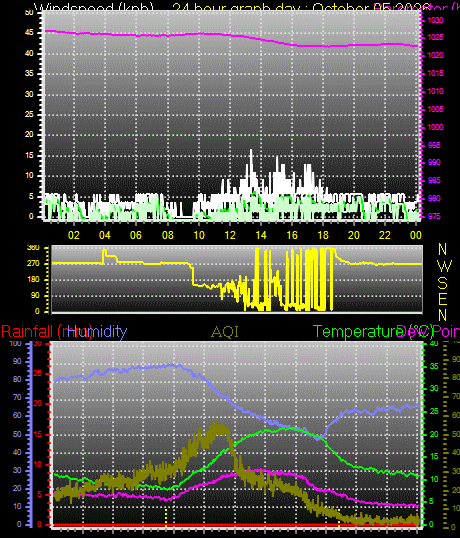This screenshot has height=538, width=460.
Task: Click 20 on the red rainfall axis
Action: tap(38, 404)
